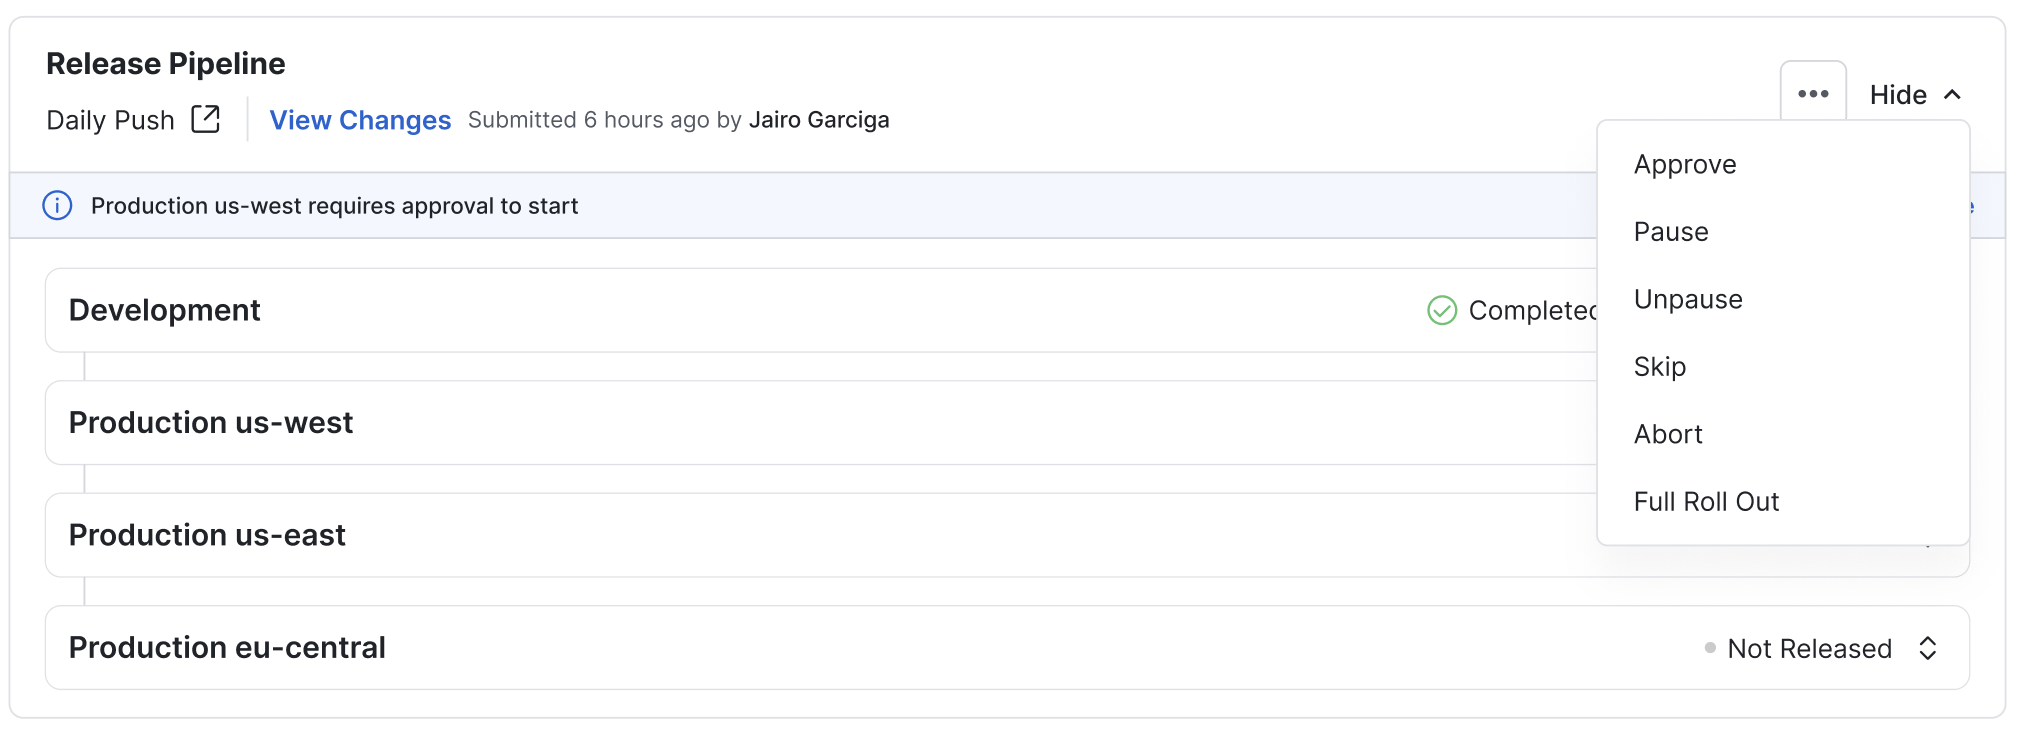Click the three-dot more actions button
2018x730 pixels.
pyautogui.click(x=1812, y=94)
